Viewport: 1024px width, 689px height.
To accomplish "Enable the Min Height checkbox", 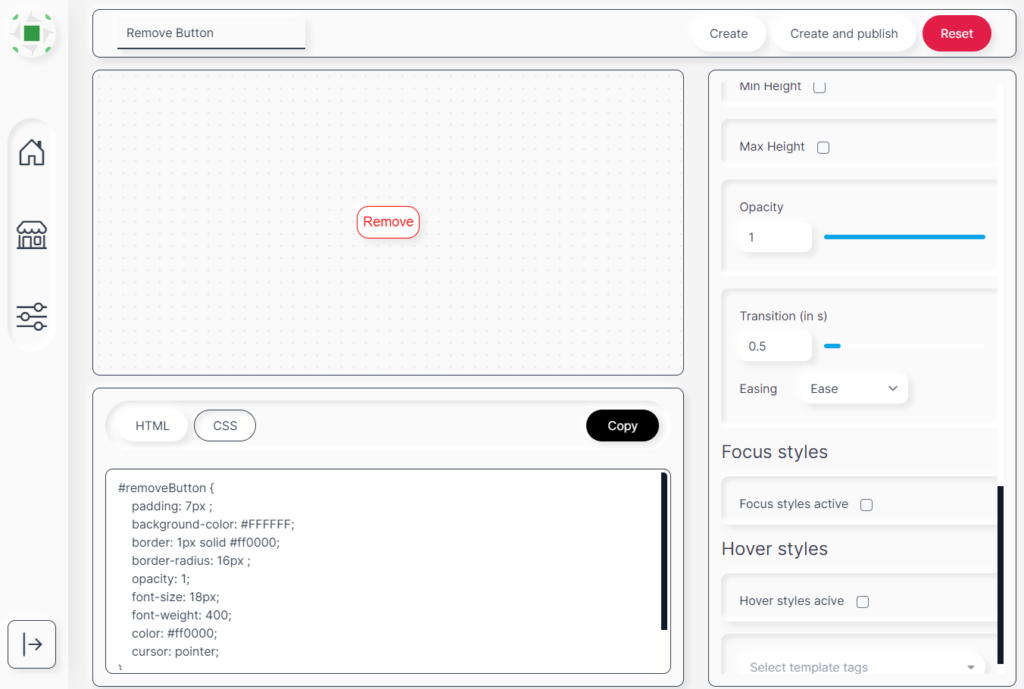I will pos(819,87).
